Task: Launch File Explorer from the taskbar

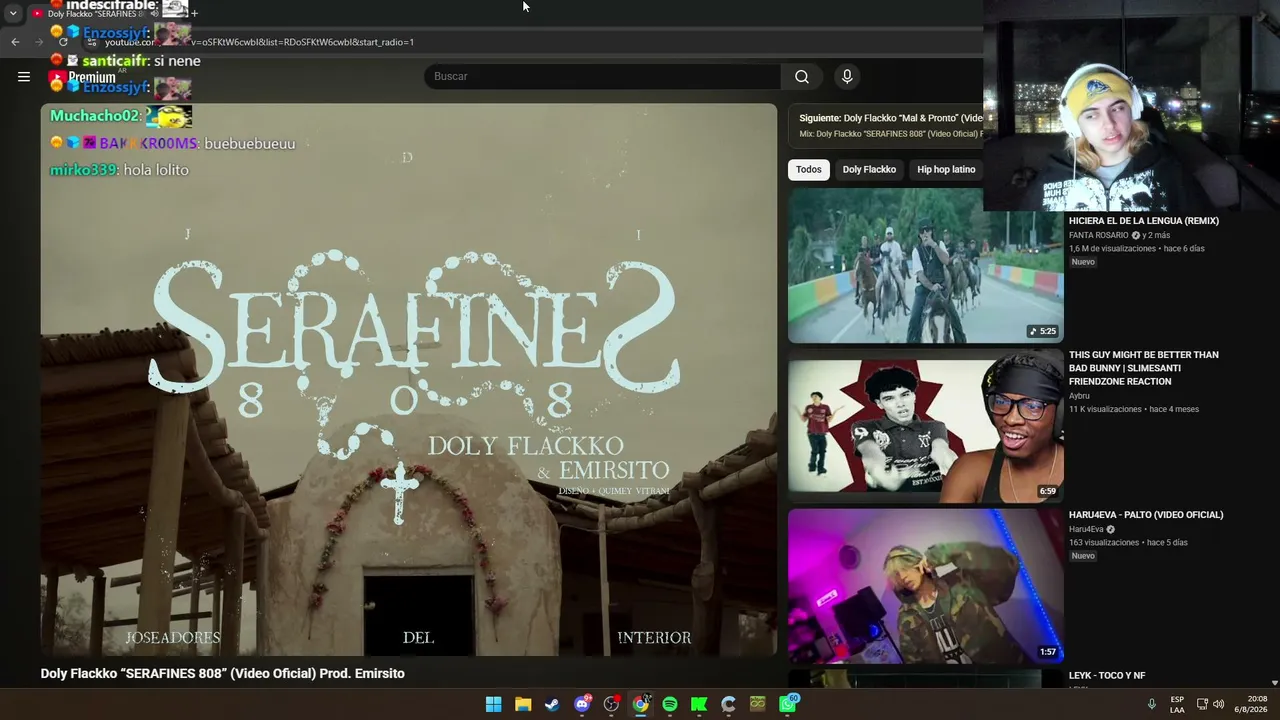Action: (x=523, y=704)
